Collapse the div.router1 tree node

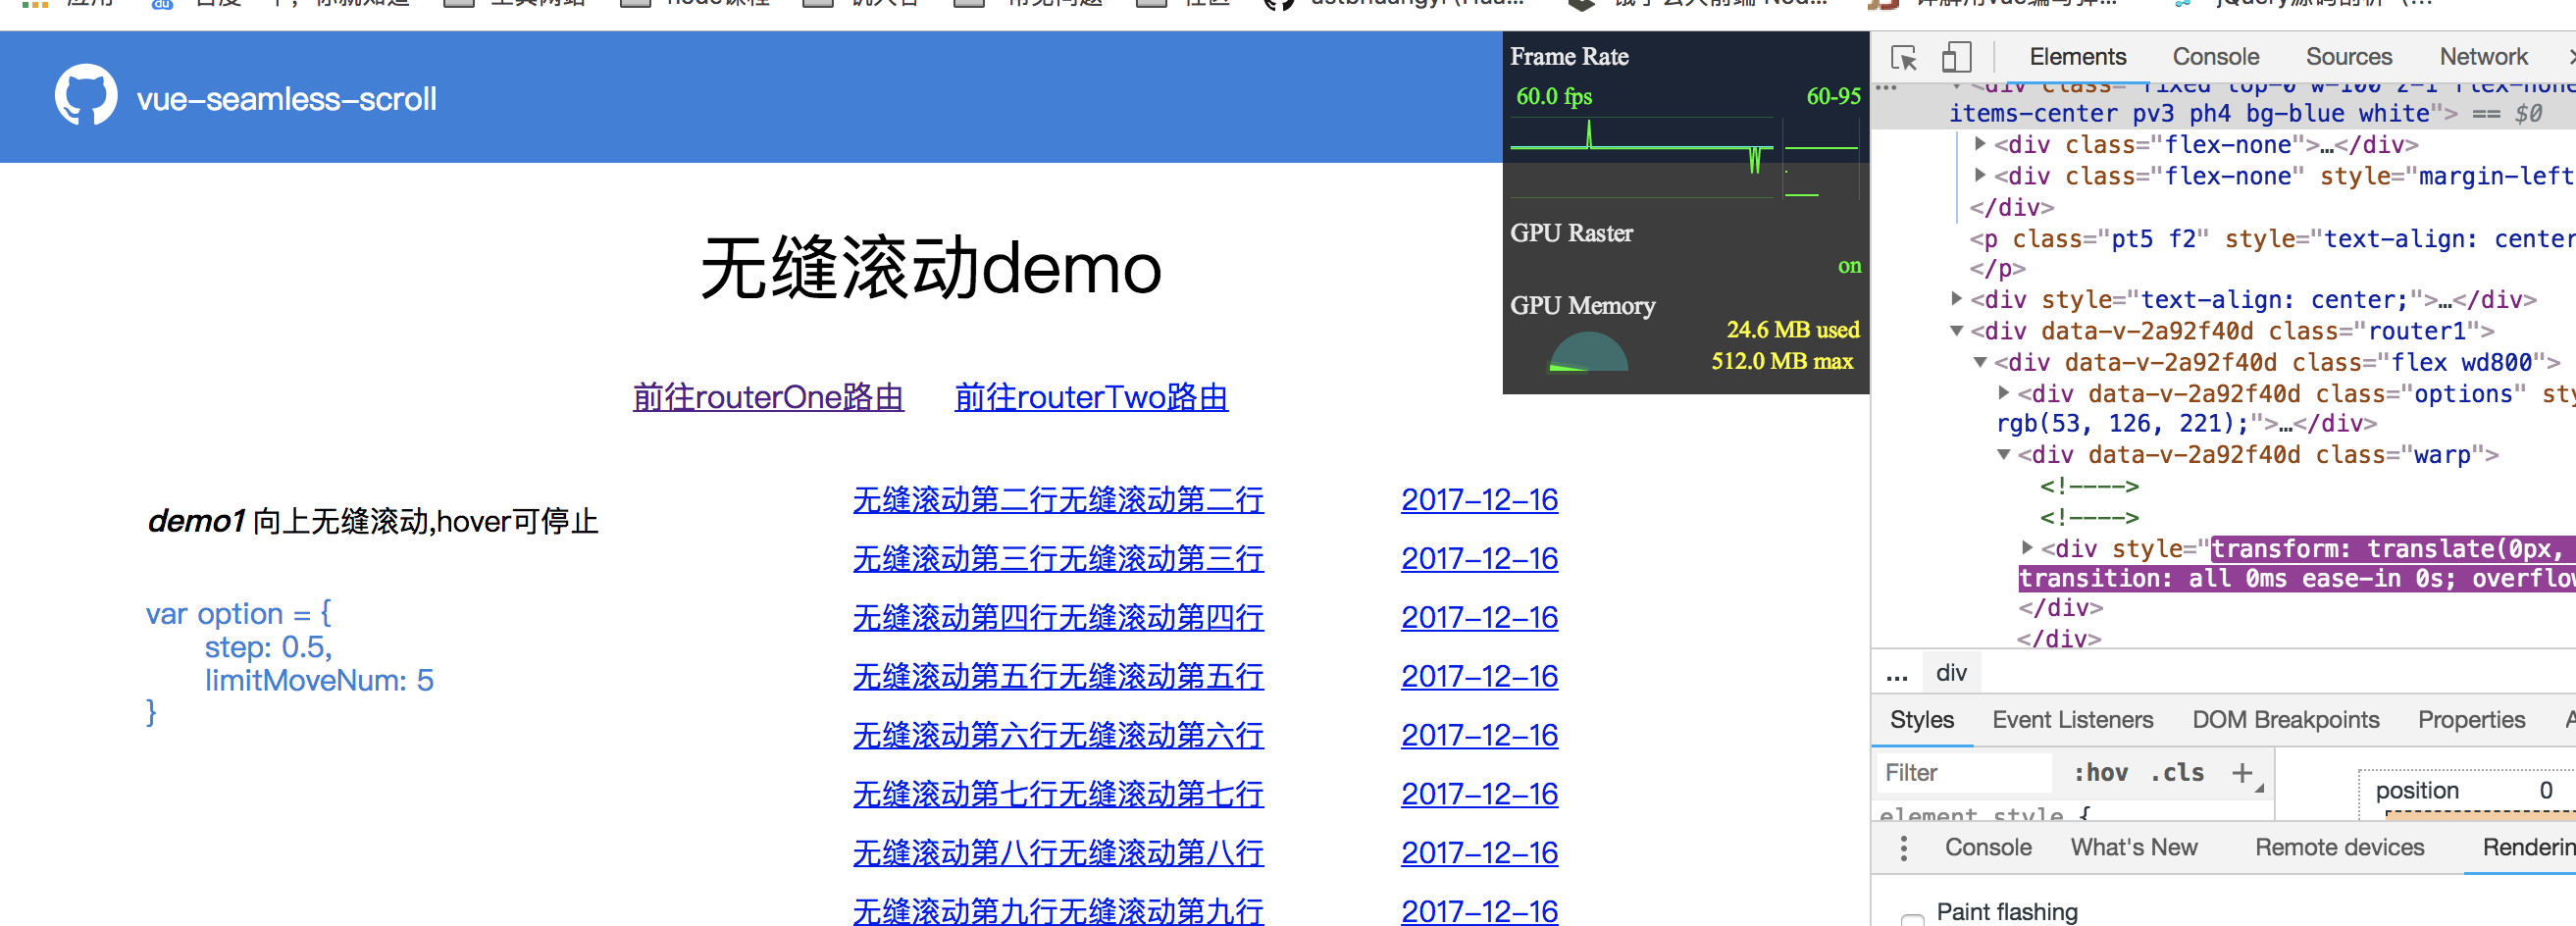pos(1958,331)
